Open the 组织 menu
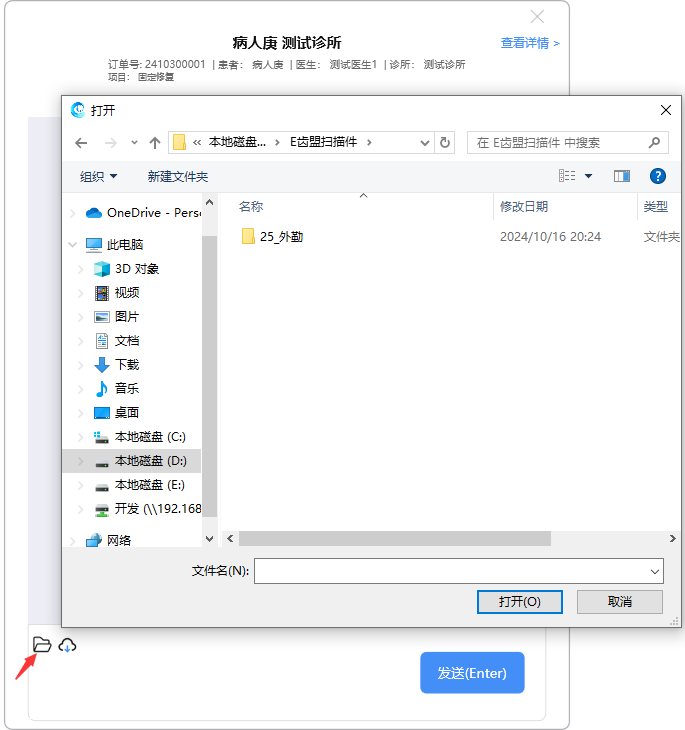Image resolution: width=685 pixels, height=730 pixels. [98, 176]
